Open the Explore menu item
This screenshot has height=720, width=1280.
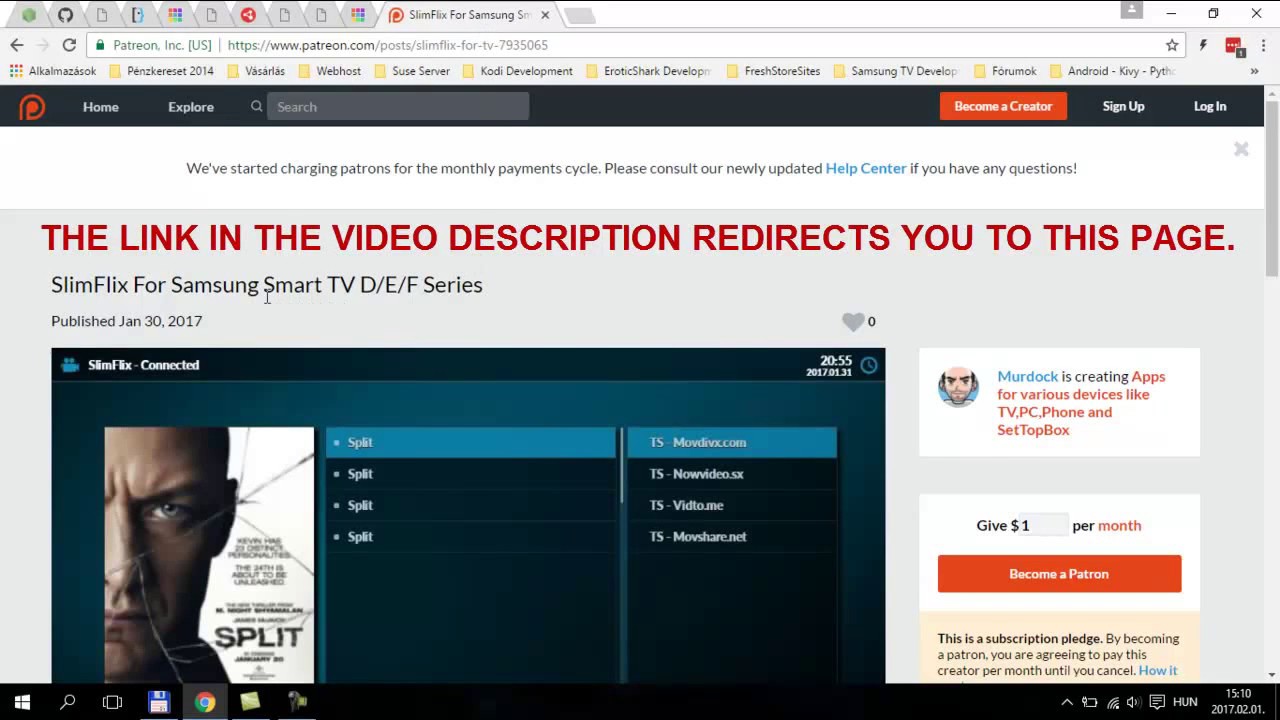(x=191, y=106)
